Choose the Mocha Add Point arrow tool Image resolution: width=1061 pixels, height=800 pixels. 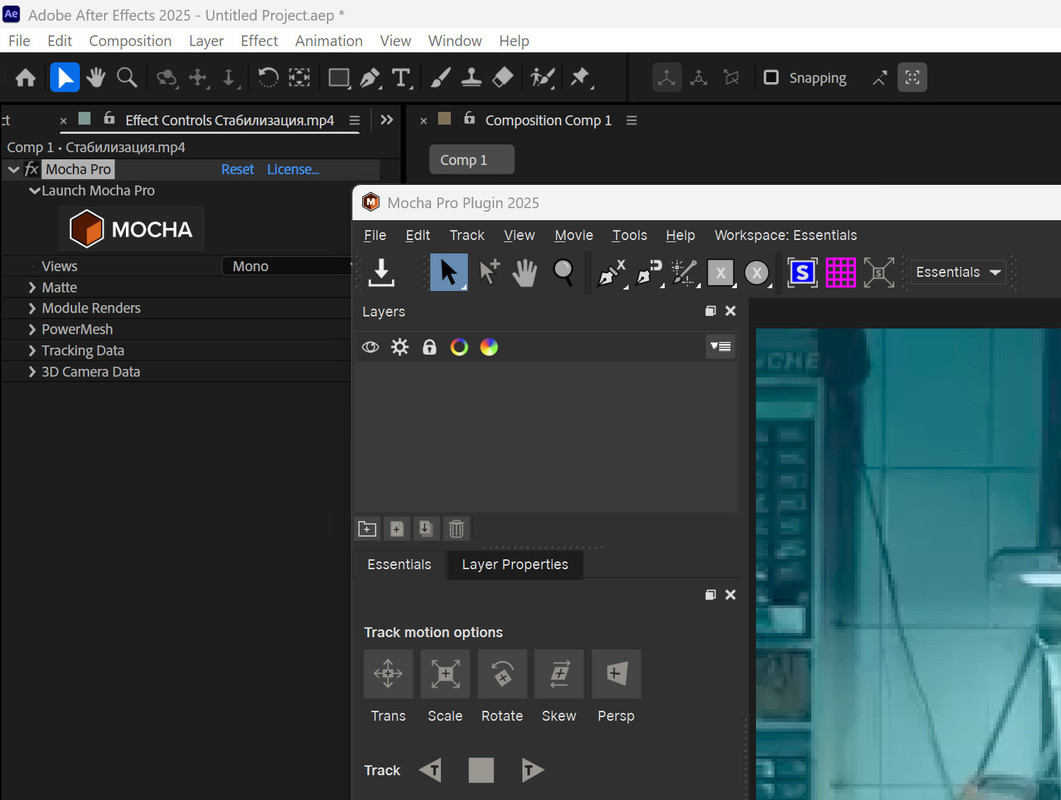[489, 272]
